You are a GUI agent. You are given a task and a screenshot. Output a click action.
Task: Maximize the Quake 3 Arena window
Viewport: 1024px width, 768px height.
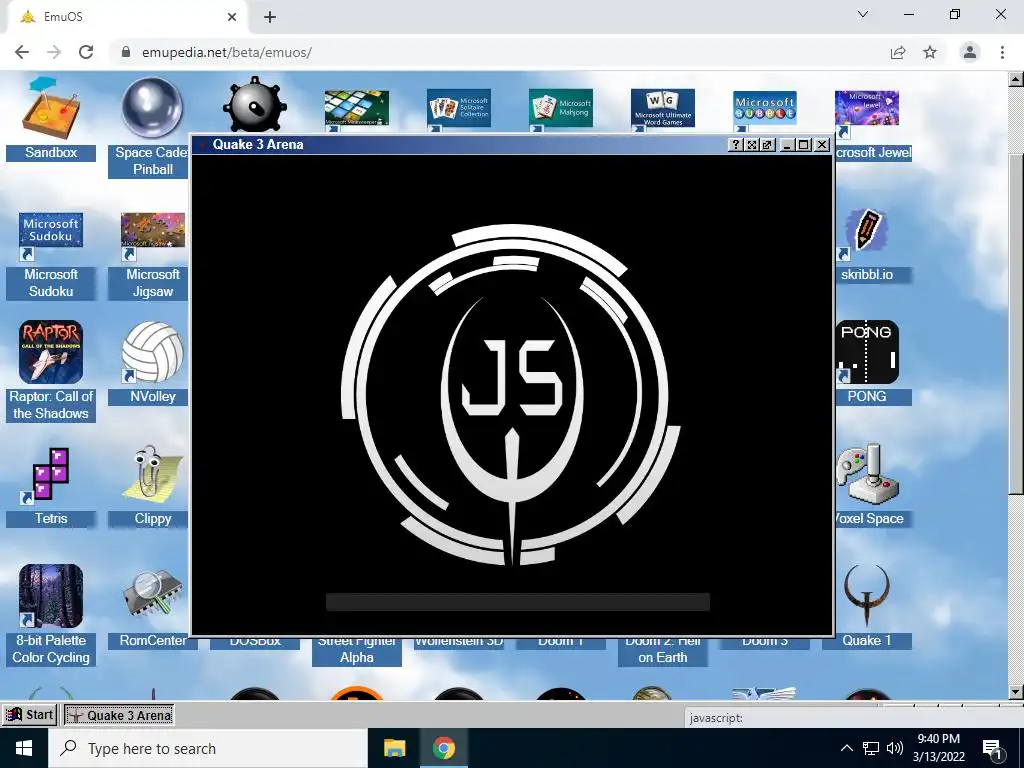[804, 145]
